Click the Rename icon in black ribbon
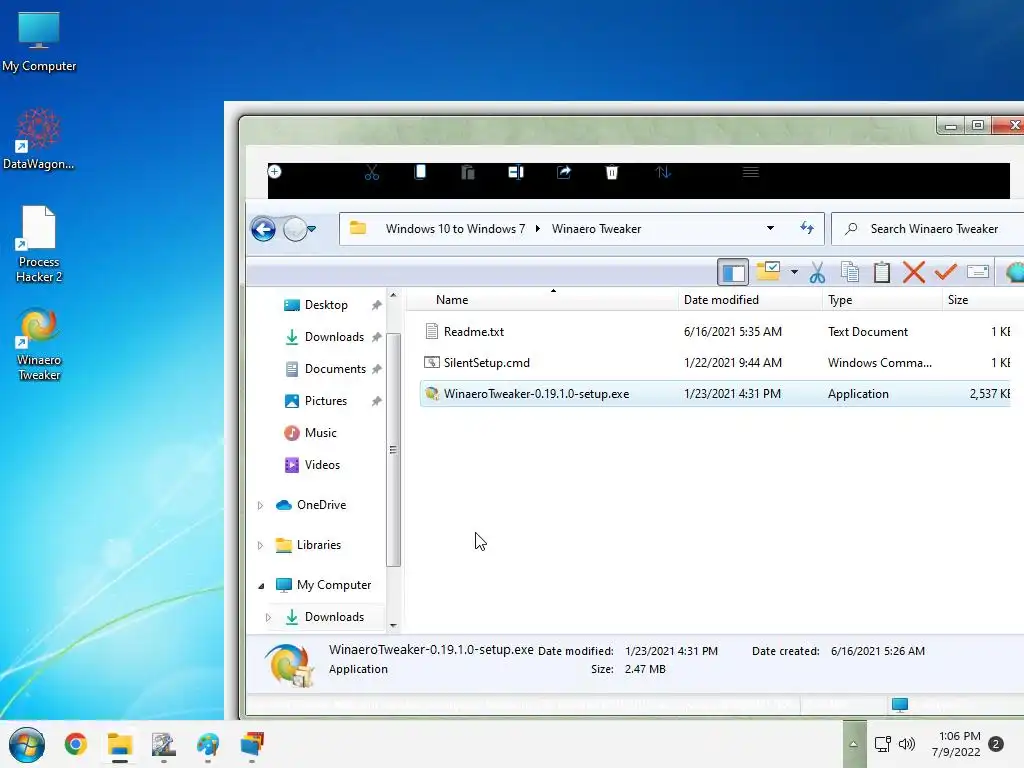The height and width of the screenshot is (768, 1024). click(x=516, y=172)
